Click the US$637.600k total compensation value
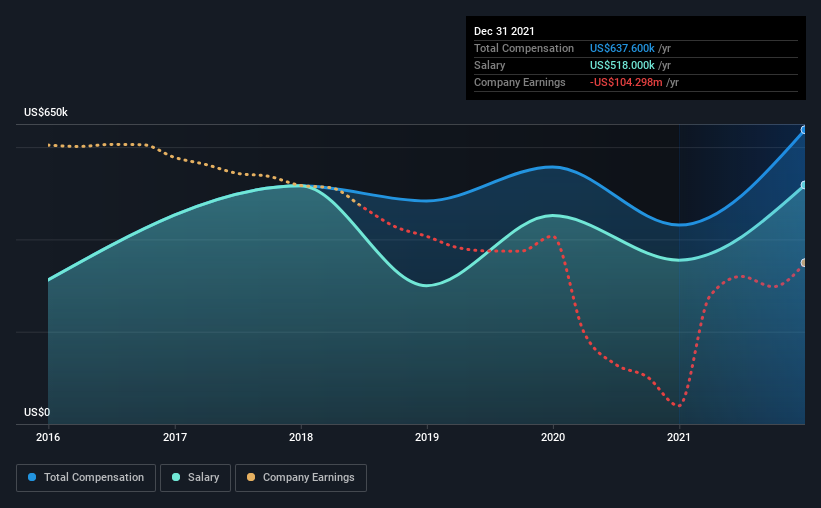Screen dimensions: 821x508 [x=622, y=48]
